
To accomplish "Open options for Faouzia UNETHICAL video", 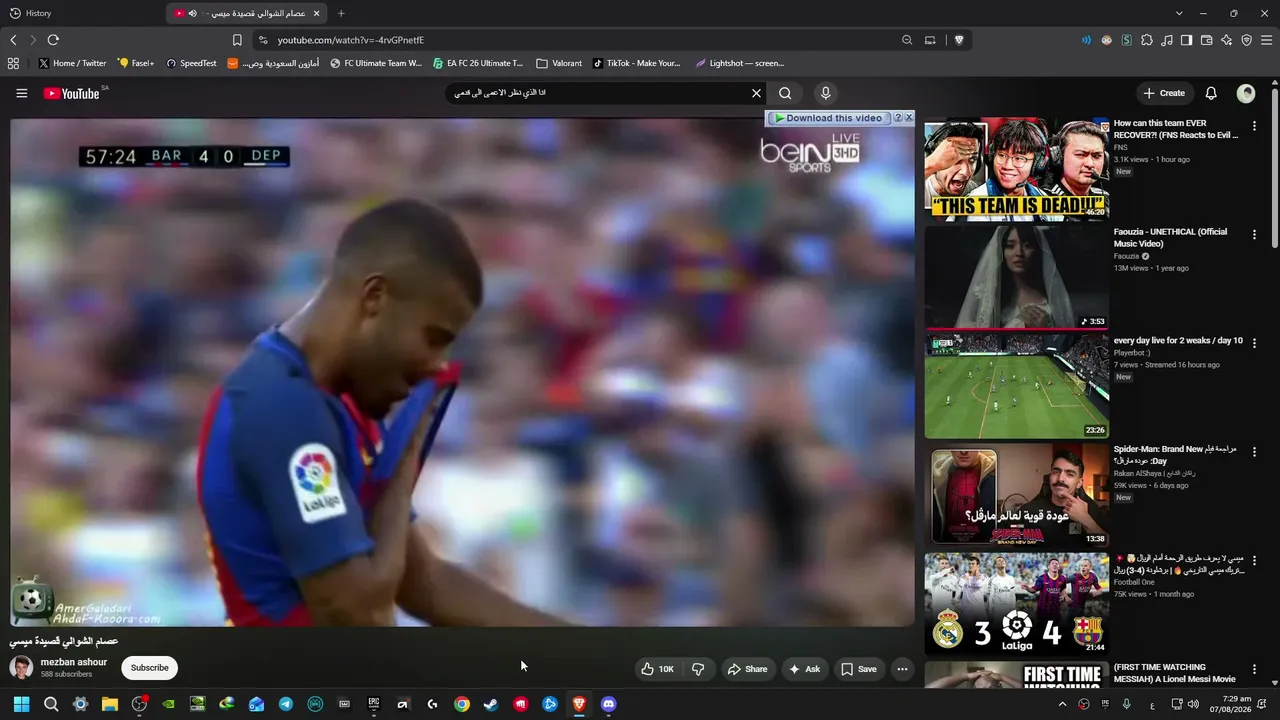I will [x=1254, y=235].
